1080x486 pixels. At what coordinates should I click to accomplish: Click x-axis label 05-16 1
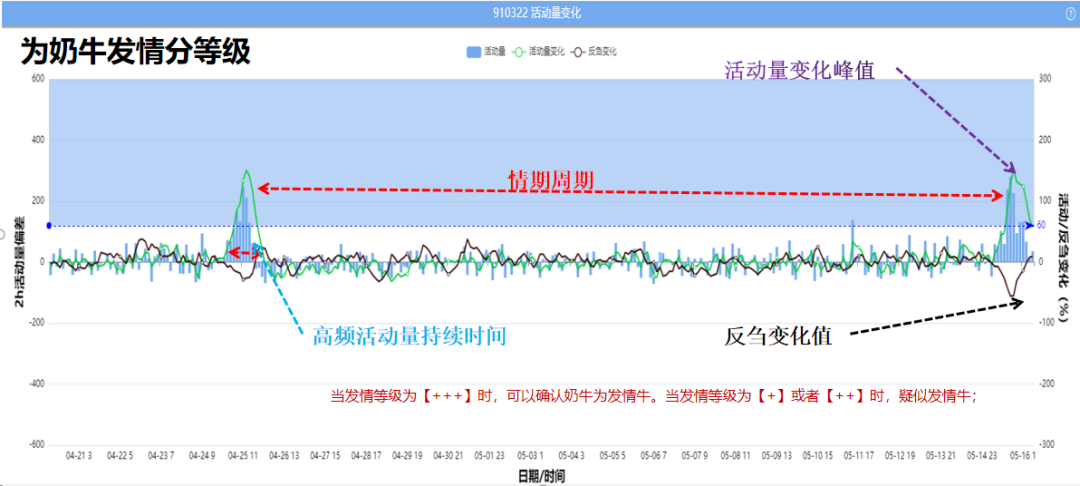[x=1022, y=456]
